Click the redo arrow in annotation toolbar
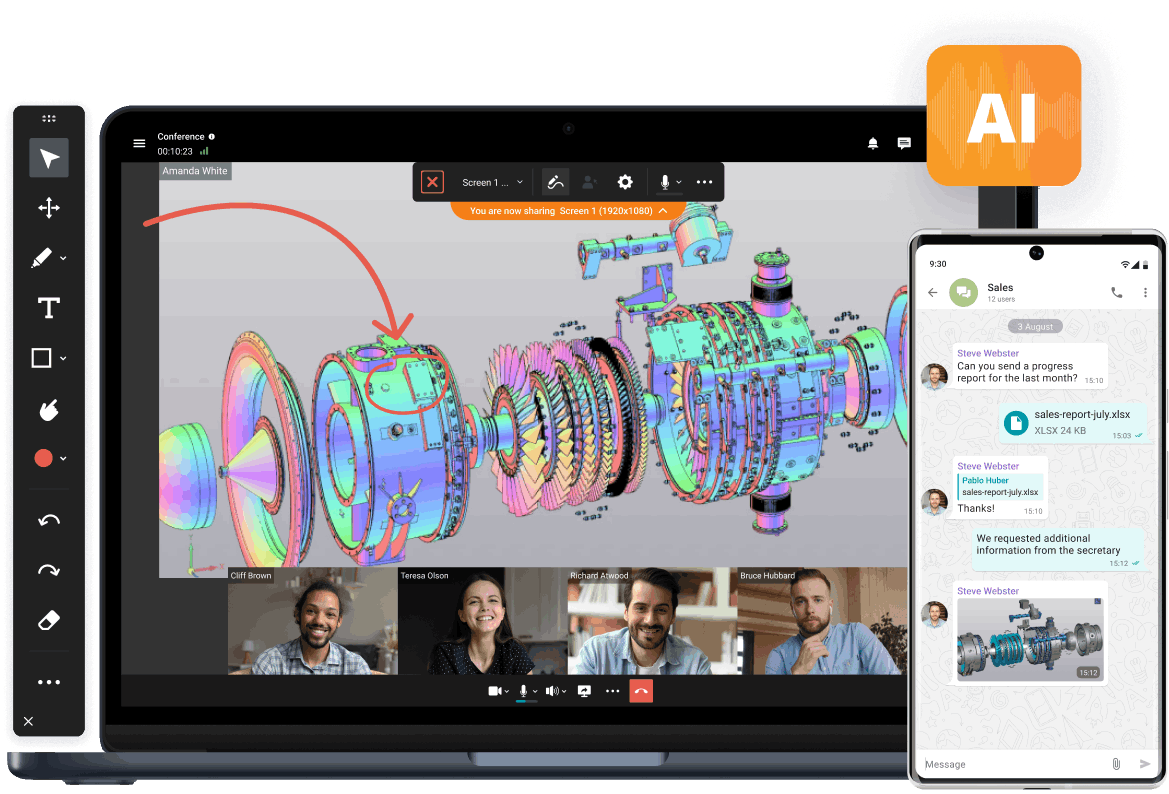This screenshot has width=1169, height=794. (x=48, y=571)
